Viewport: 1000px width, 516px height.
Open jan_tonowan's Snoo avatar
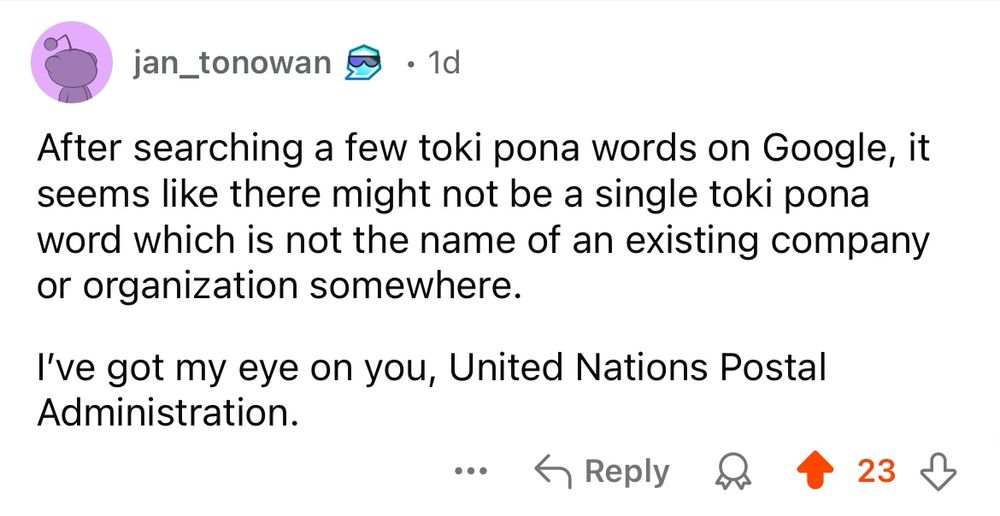click(71, 64)
